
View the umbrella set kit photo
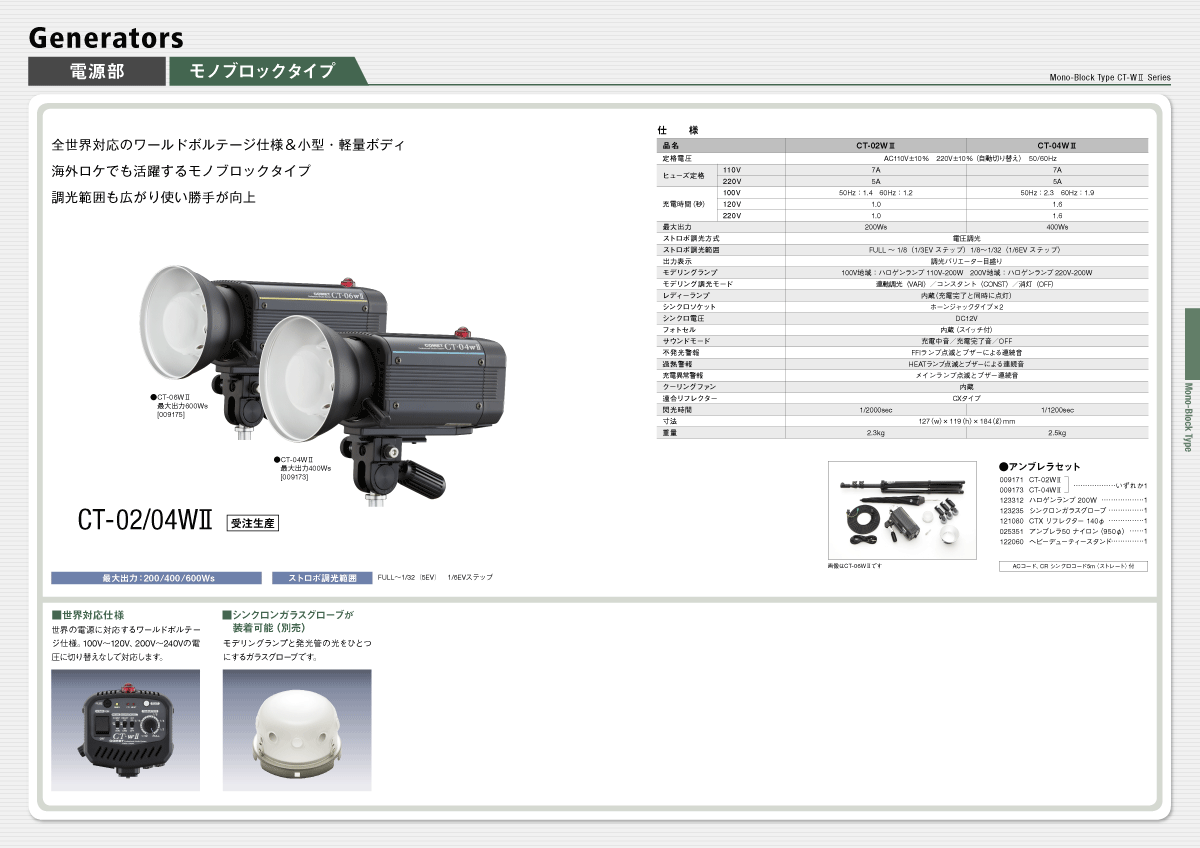[x=902, y=510]
